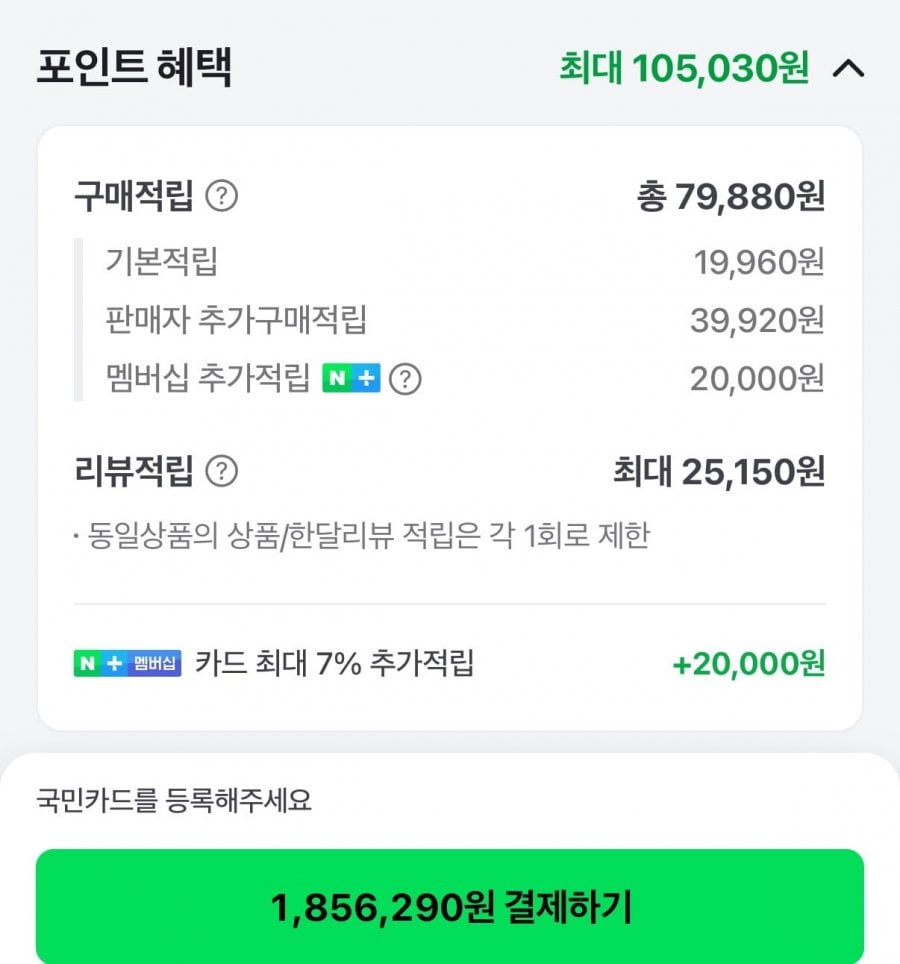Tap the 최대 25,150원 review amount
This screenshot has width=900, height=964.
tap(719, 471)
